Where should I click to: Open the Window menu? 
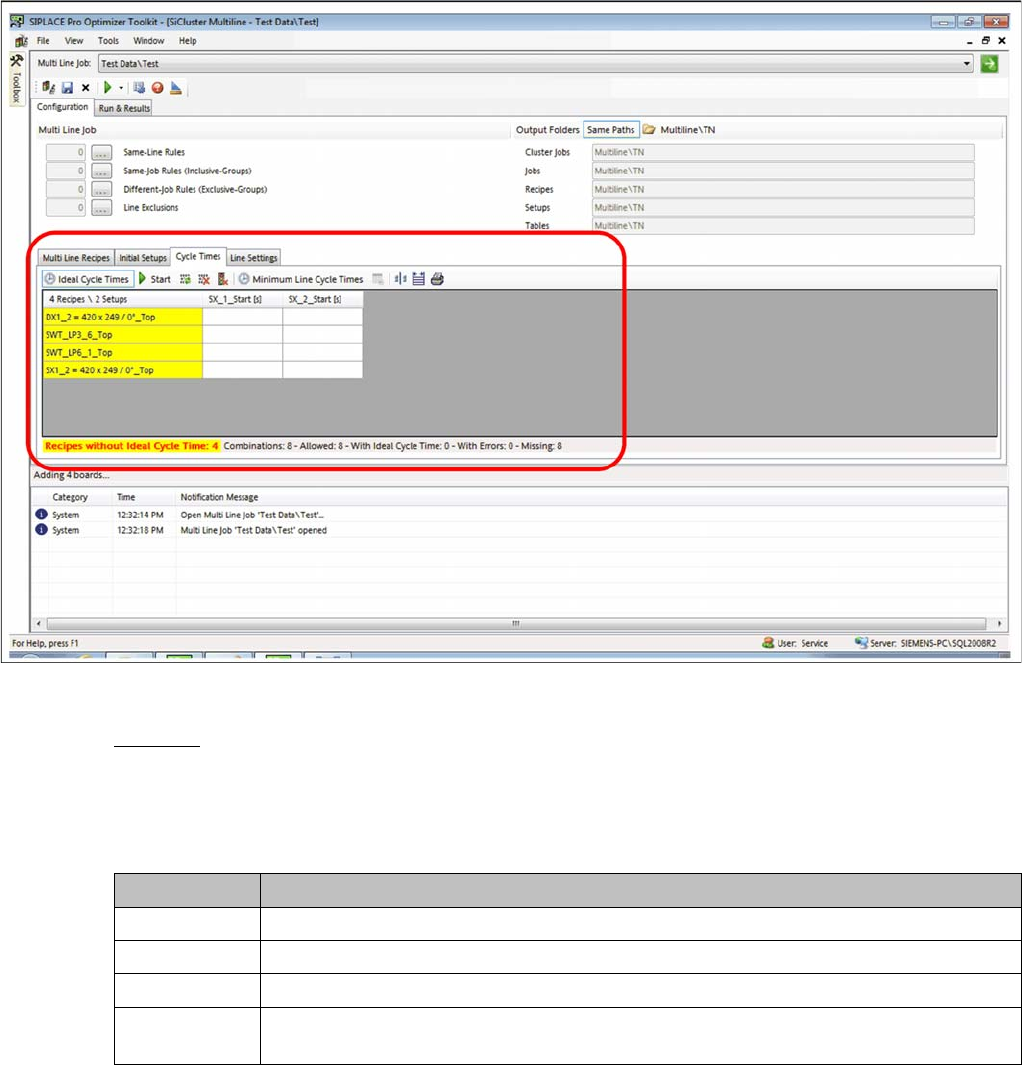click(x=149, y=41)
